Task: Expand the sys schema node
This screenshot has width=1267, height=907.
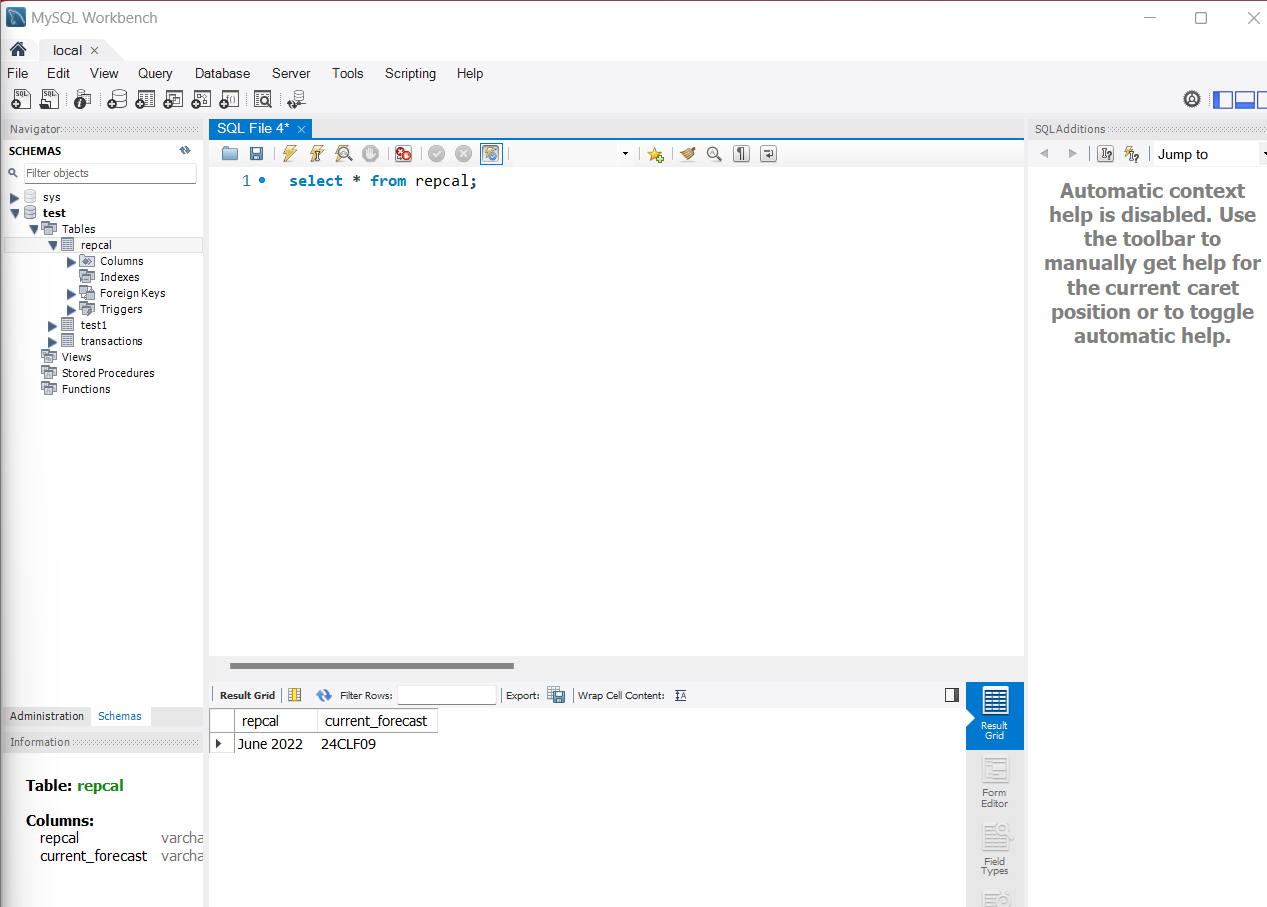Action: [x=15, y=198]
